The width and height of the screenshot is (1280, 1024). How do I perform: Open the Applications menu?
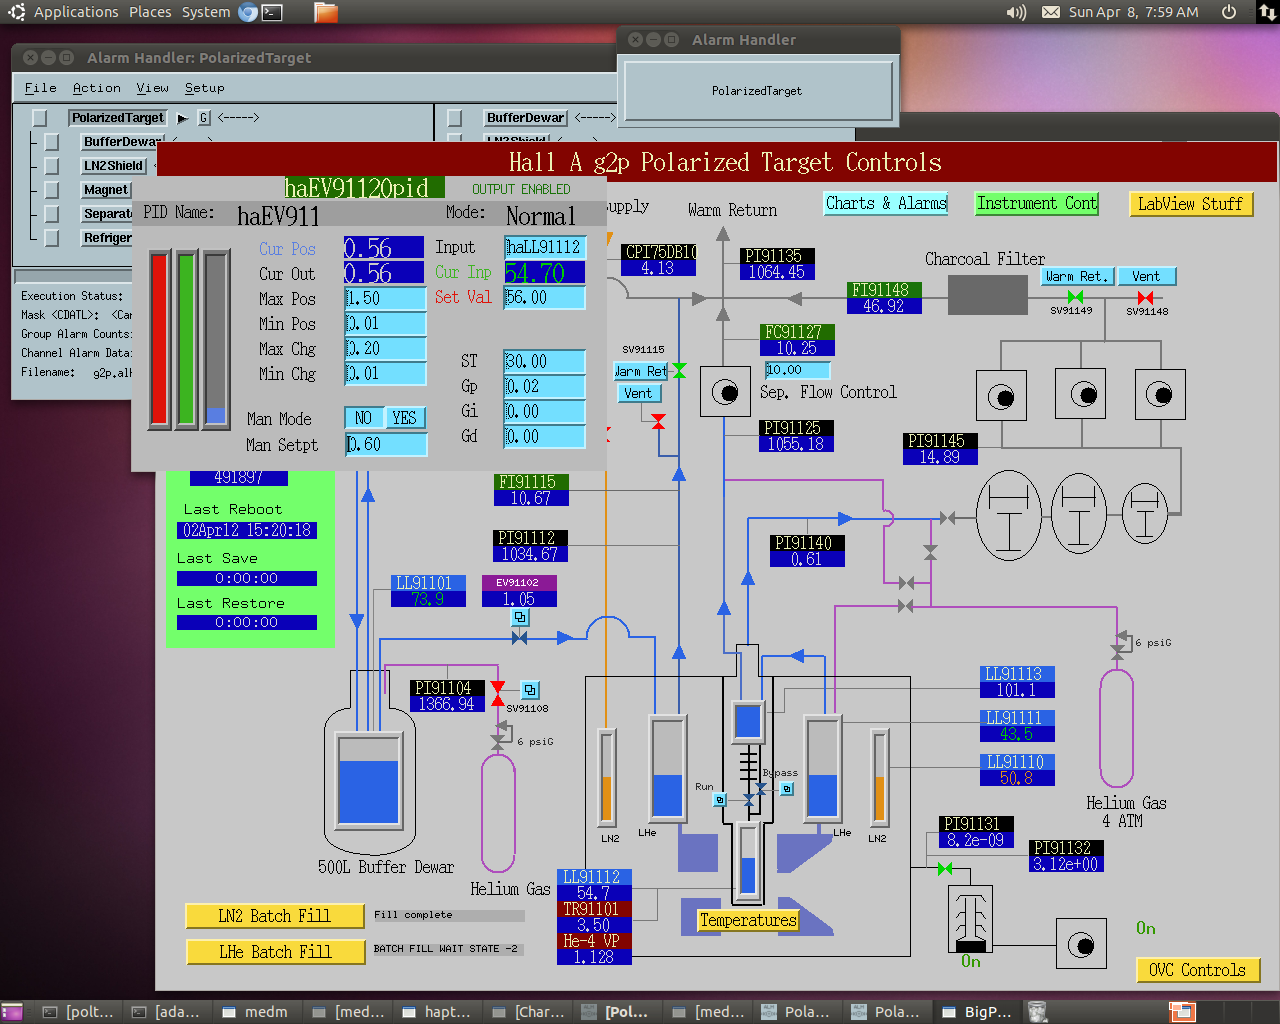tap(76, 12)
